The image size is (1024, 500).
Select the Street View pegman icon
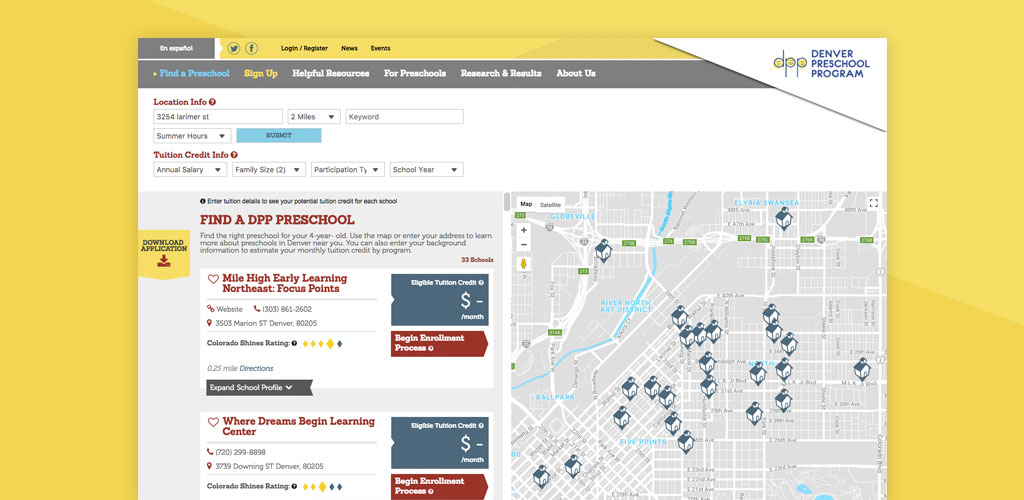point(523,264)
